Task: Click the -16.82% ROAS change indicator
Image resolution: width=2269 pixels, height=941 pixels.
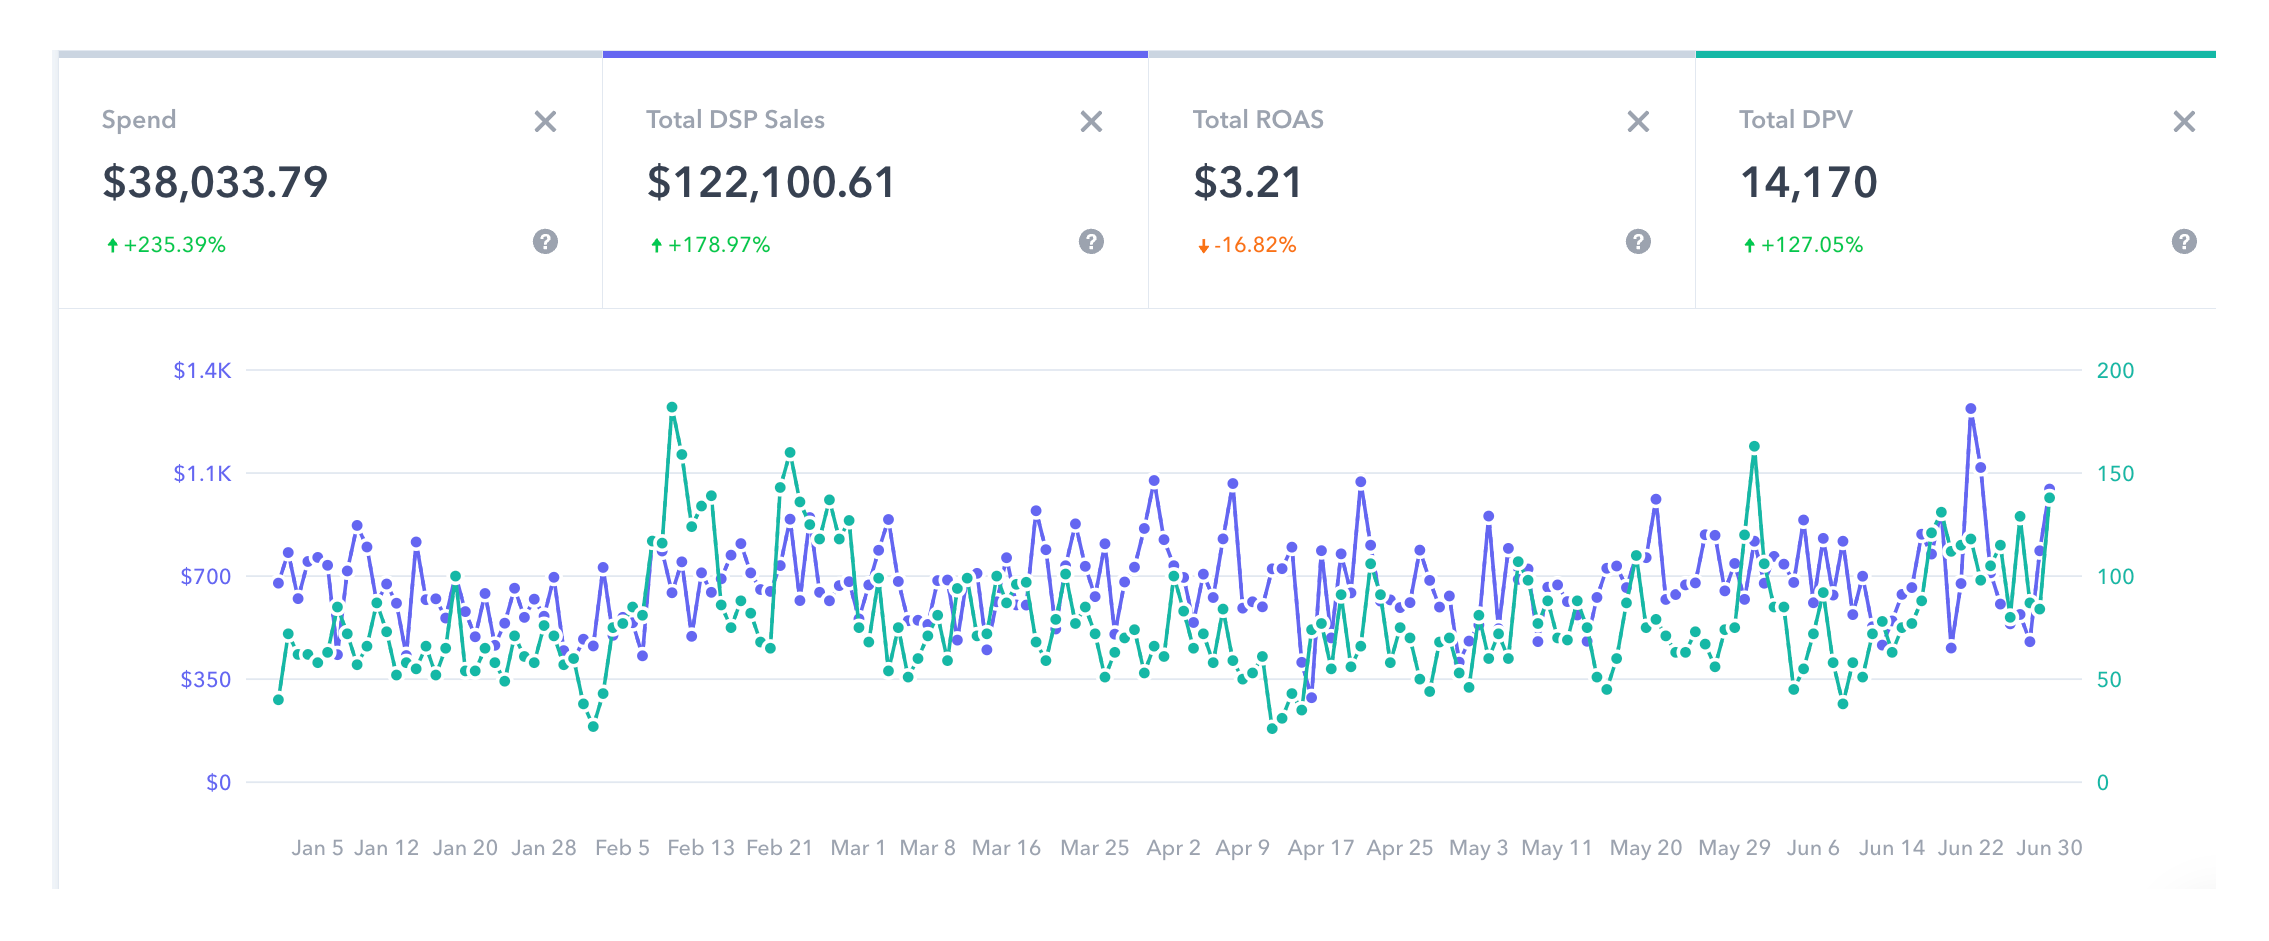Action: coord(1254,245)
